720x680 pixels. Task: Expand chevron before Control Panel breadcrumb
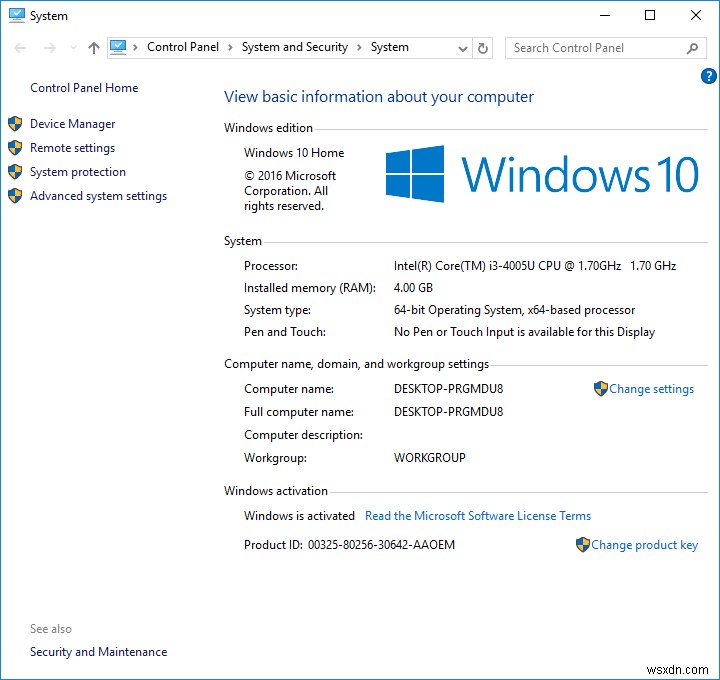click(x=135, y=47)
